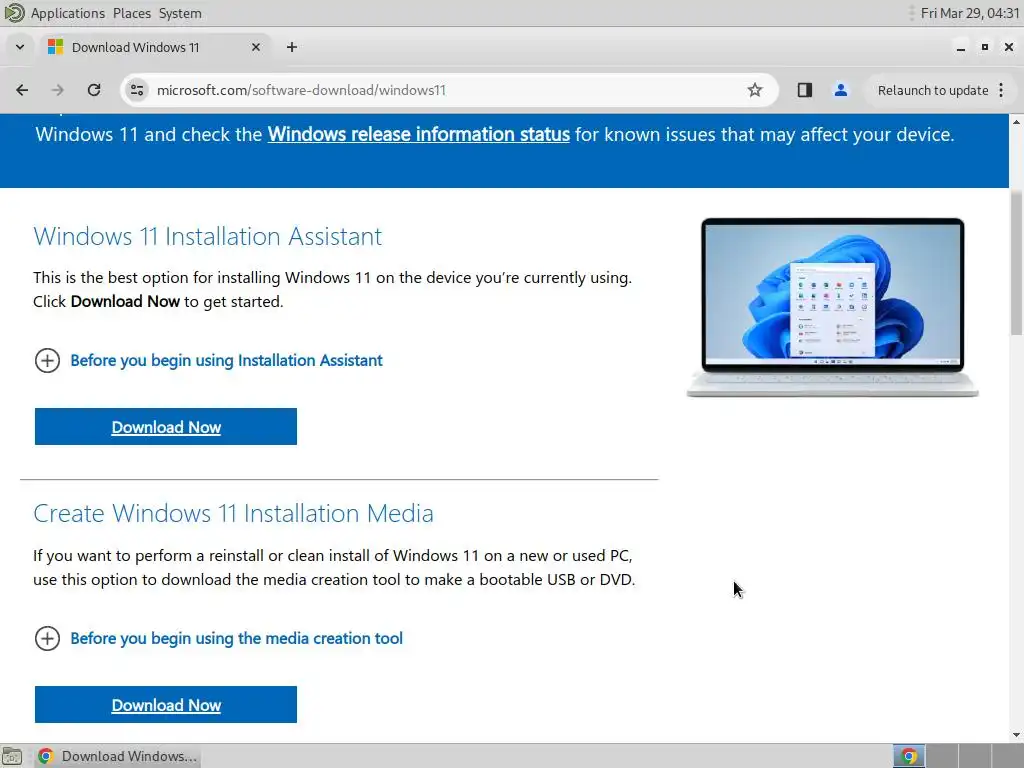Click the show desktop icon in bottom panel

12,756
